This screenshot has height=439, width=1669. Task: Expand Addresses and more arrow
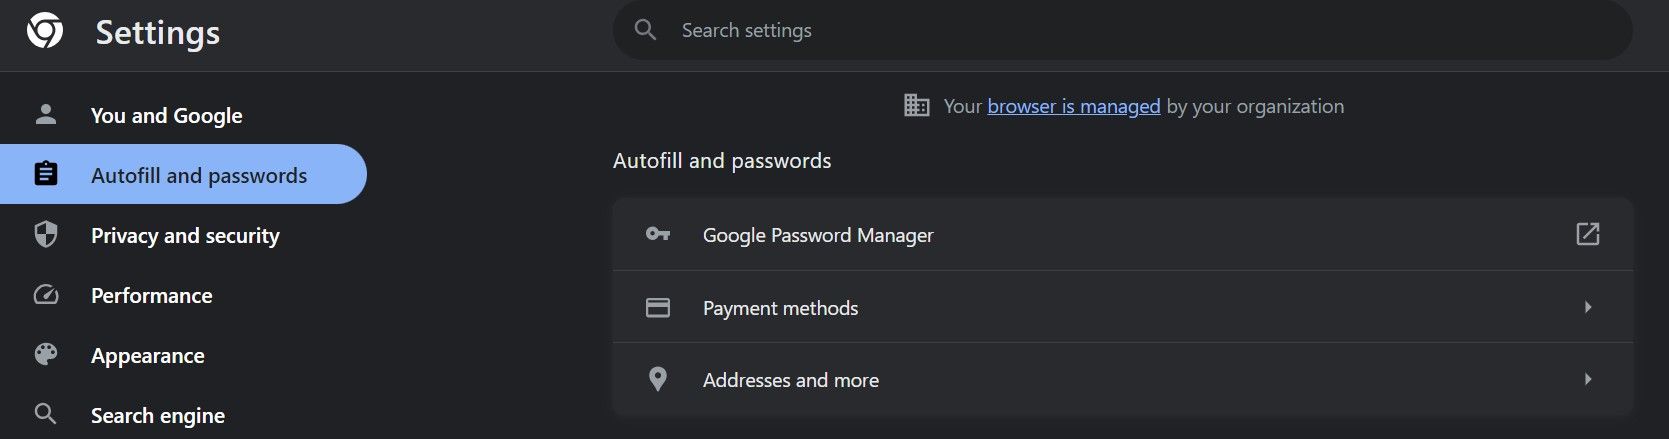tap(1587, 379)
